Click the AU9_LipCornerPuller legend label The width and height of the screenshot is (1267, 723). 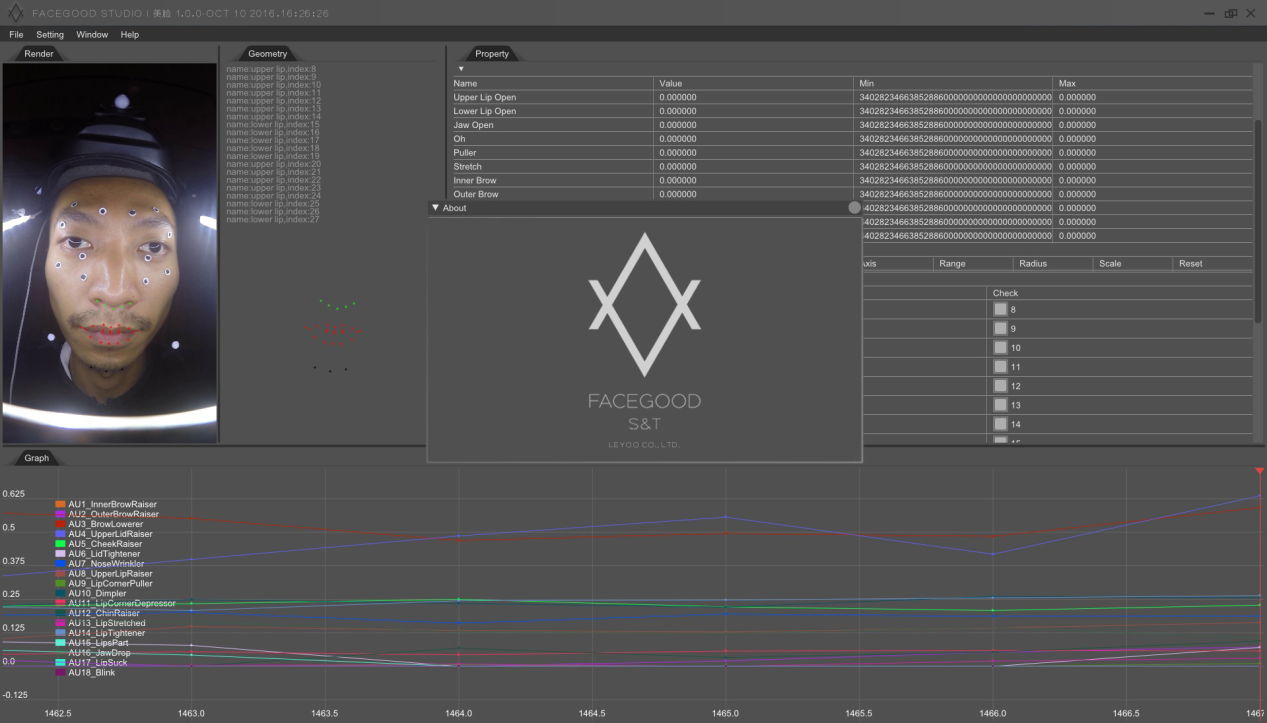pos(110,584)
